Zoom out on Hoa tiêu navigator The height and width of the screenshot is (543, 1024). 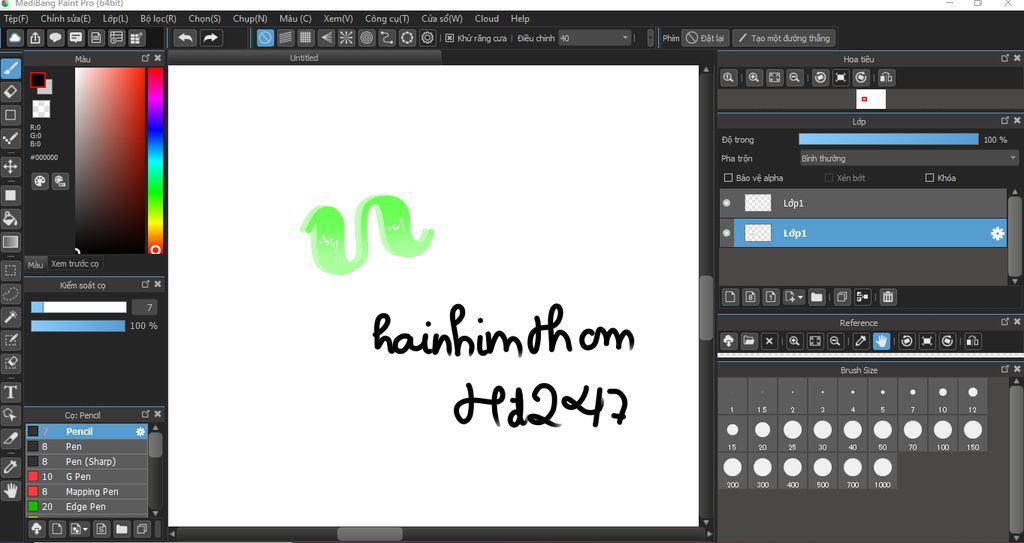click(x=794, y=78)
